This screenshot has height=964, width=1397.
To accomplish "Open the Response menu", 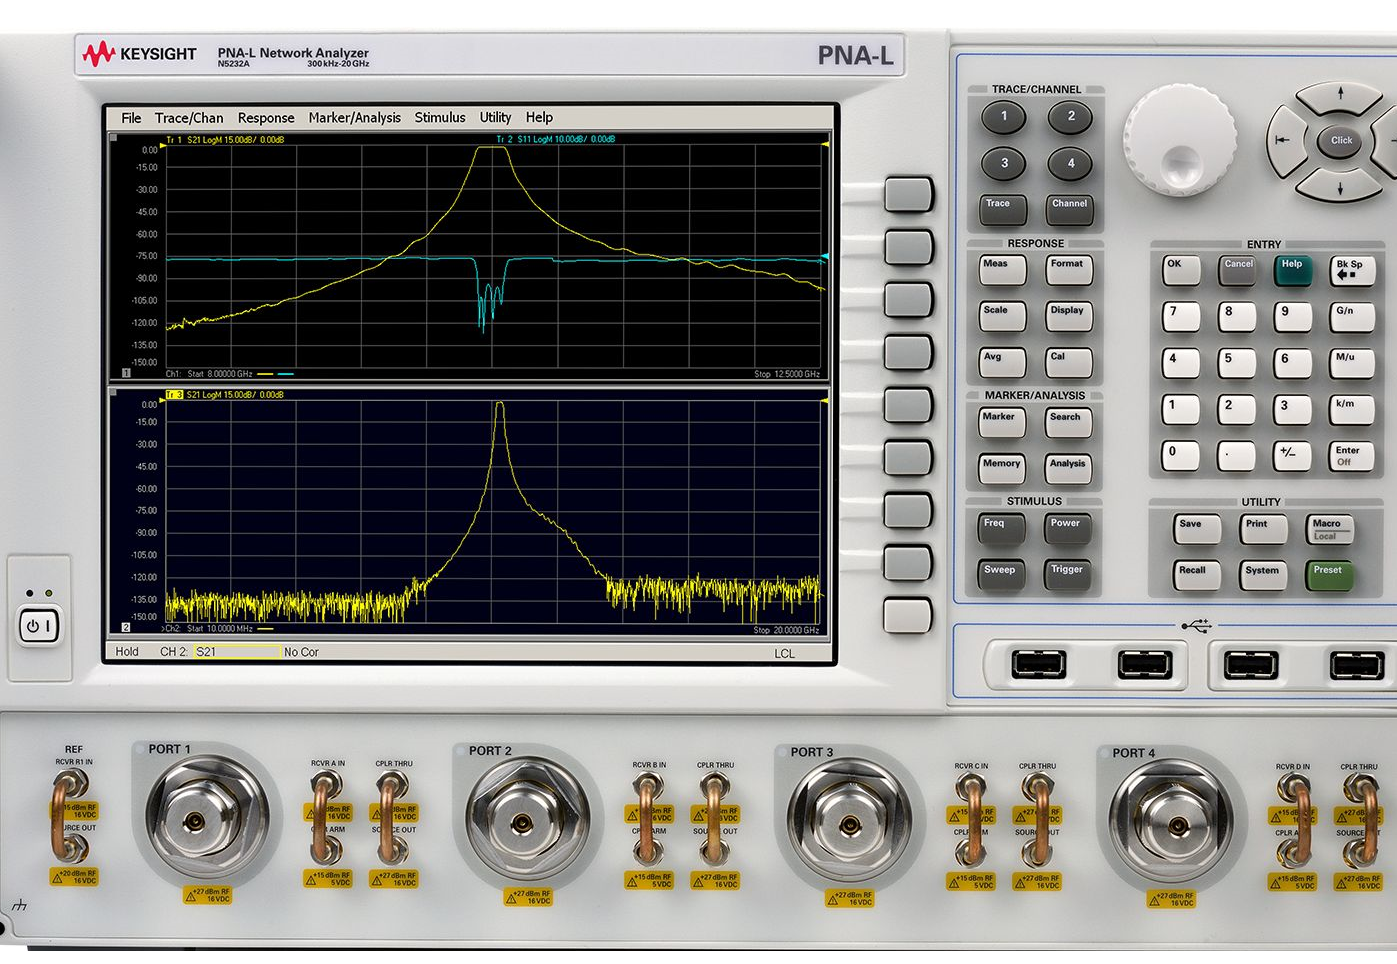I will pos(266,118).
